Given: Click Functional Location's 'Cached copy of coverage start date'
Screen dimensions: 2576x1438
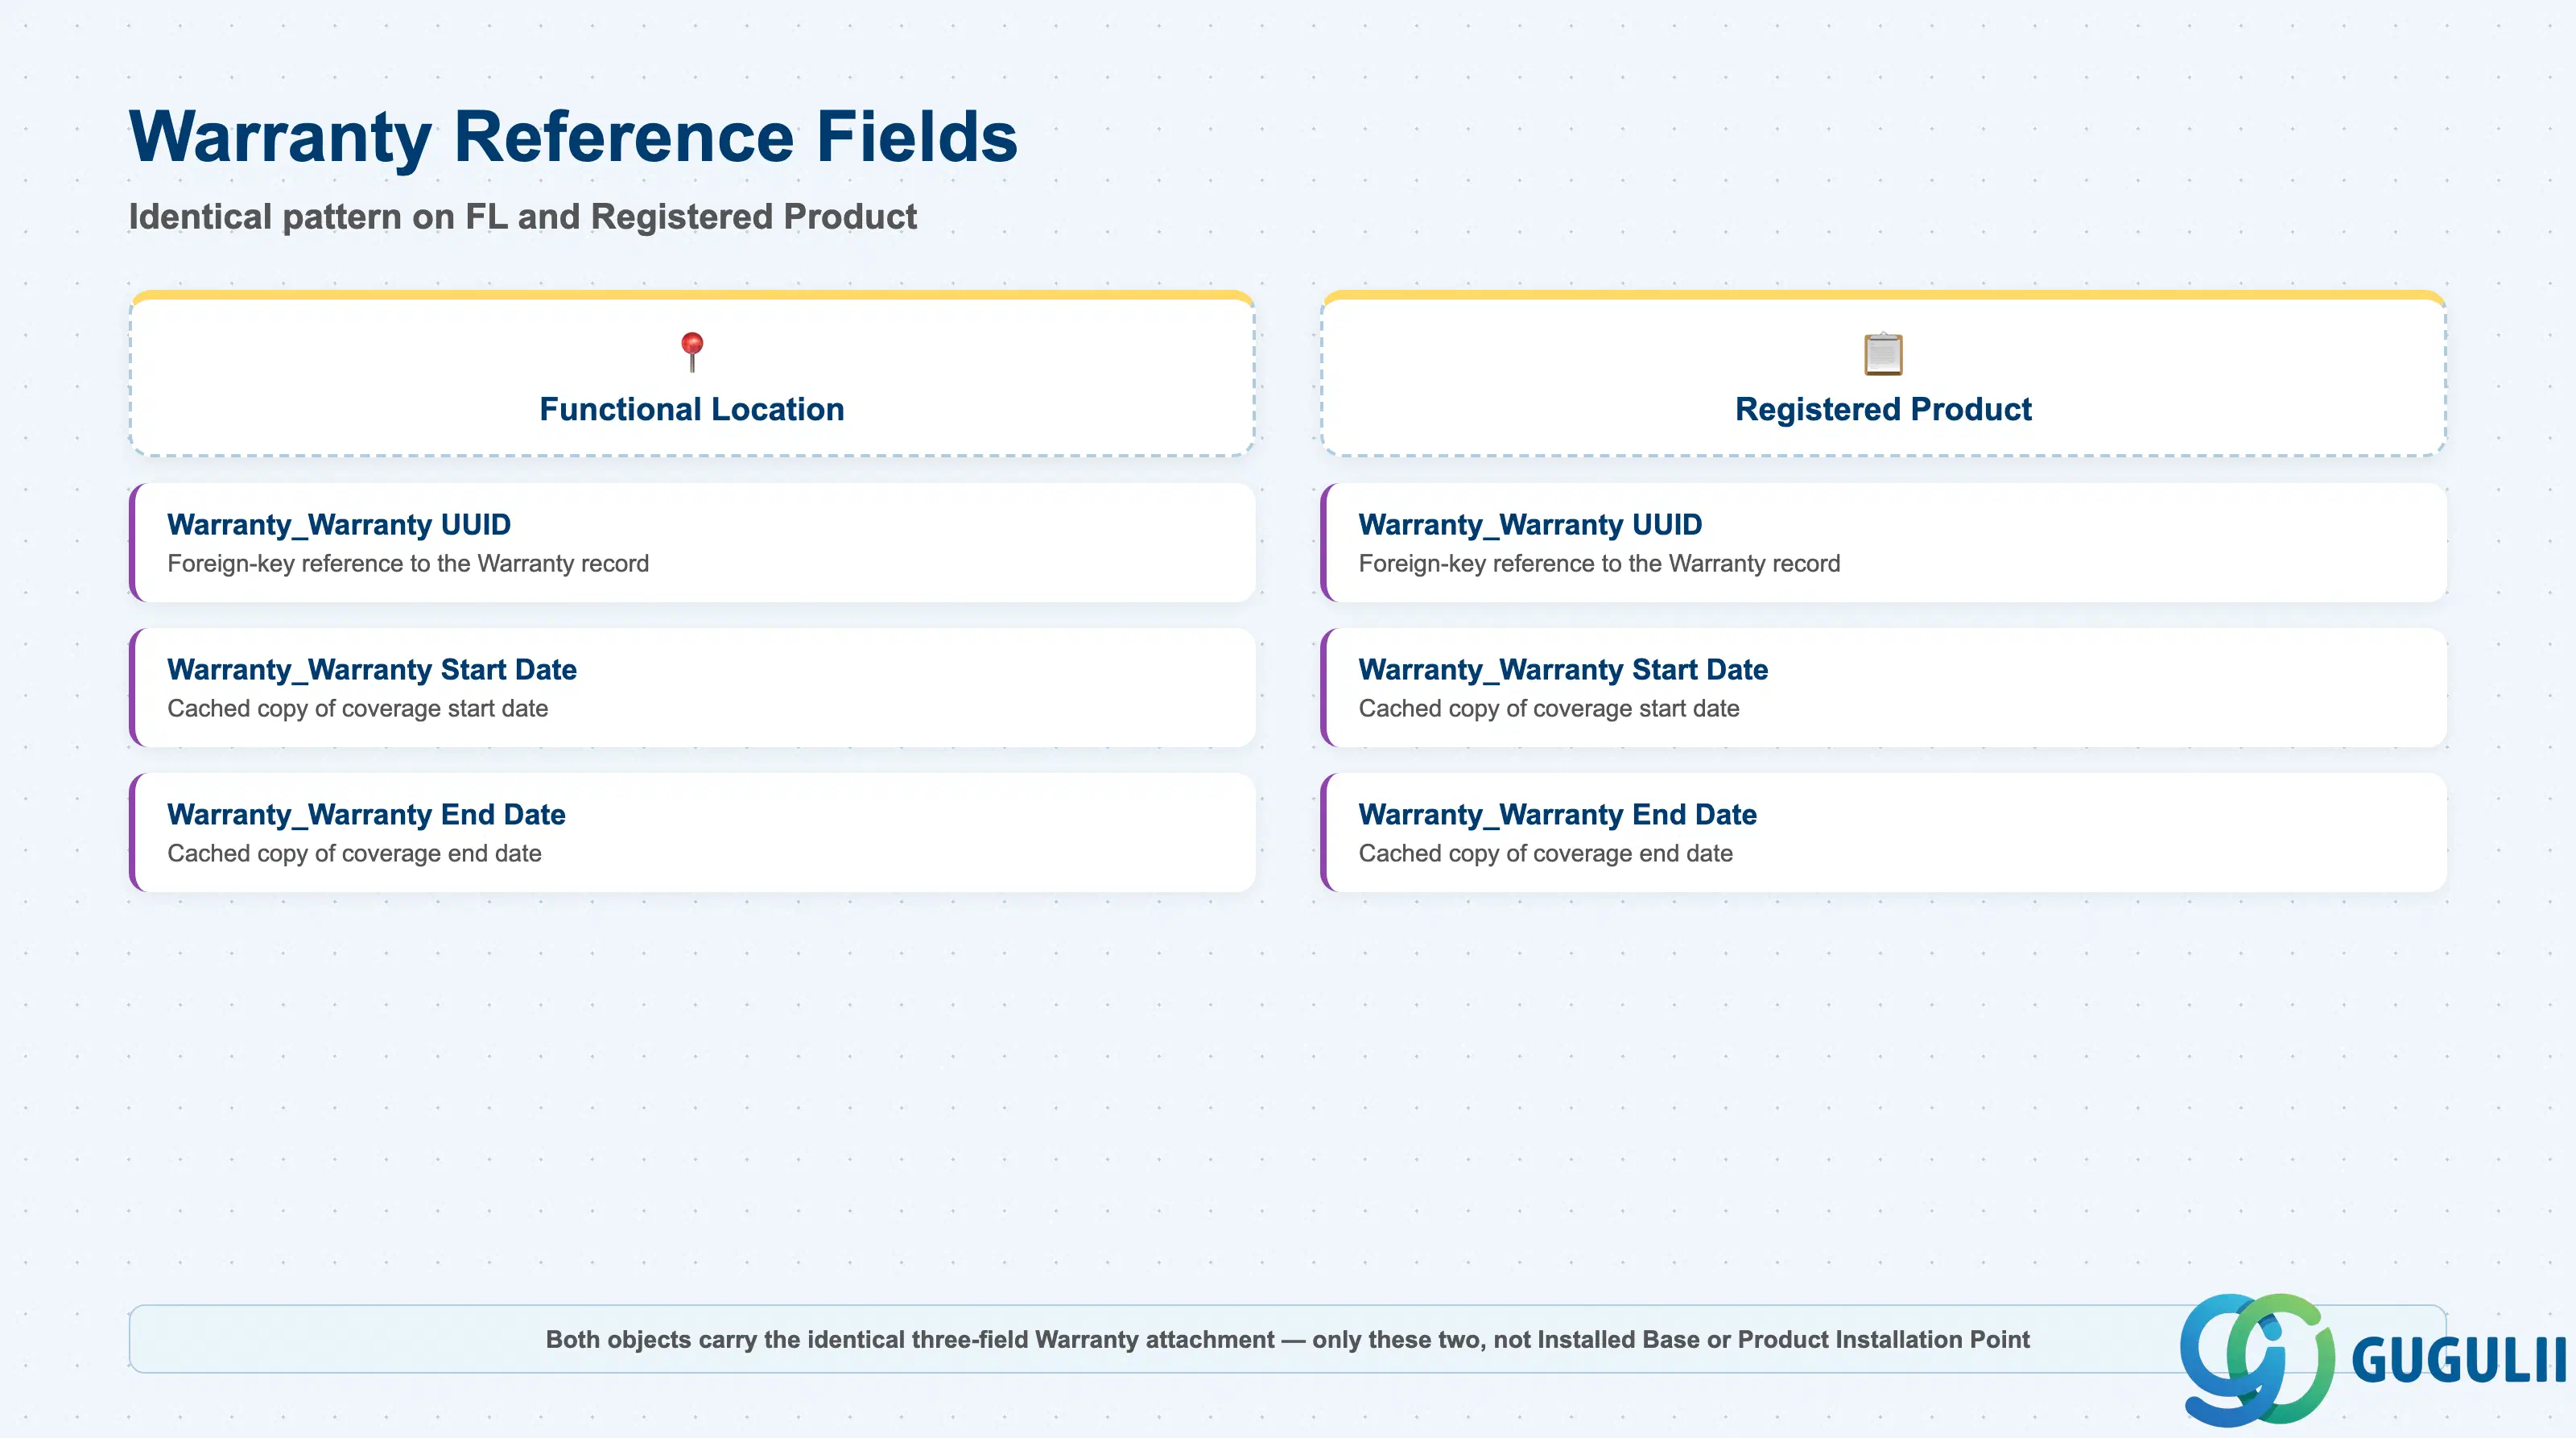Looking at the screenshot, I should point(357,709).
